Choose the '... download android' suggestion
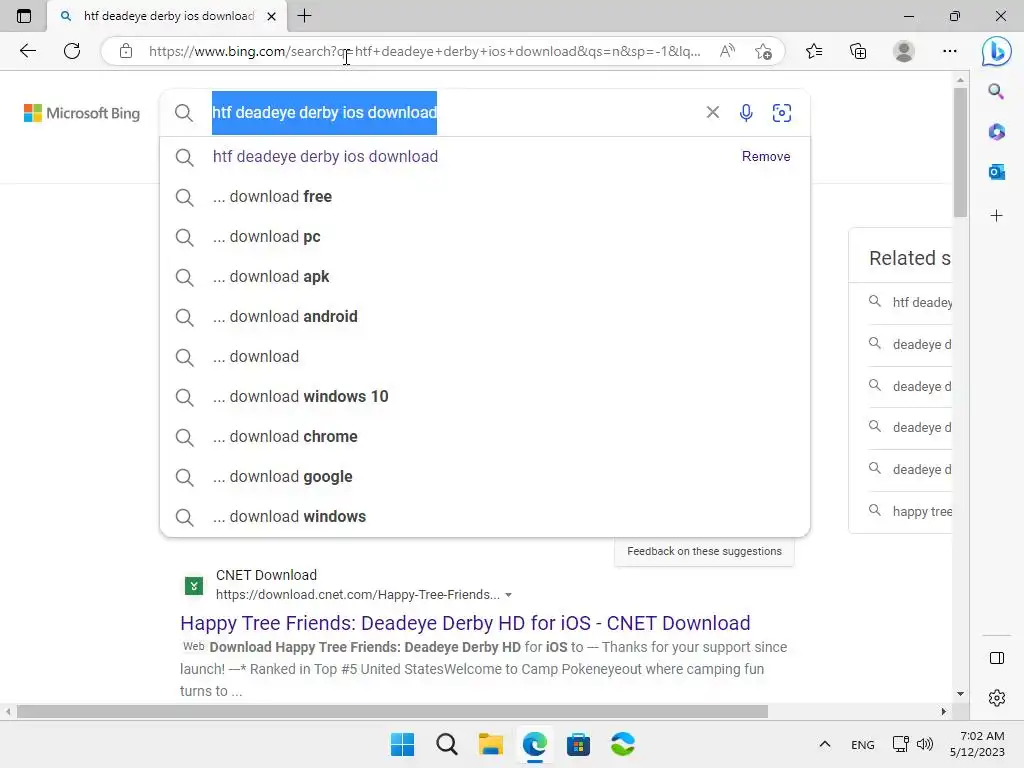 [485, 317]
